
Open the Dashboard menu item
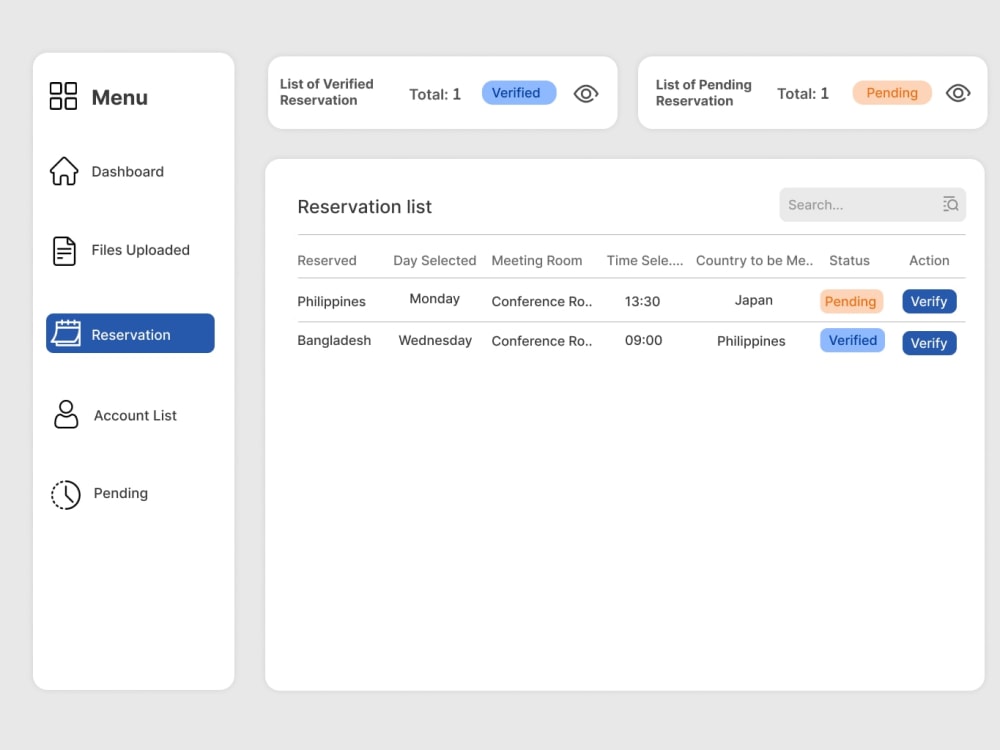128,172
